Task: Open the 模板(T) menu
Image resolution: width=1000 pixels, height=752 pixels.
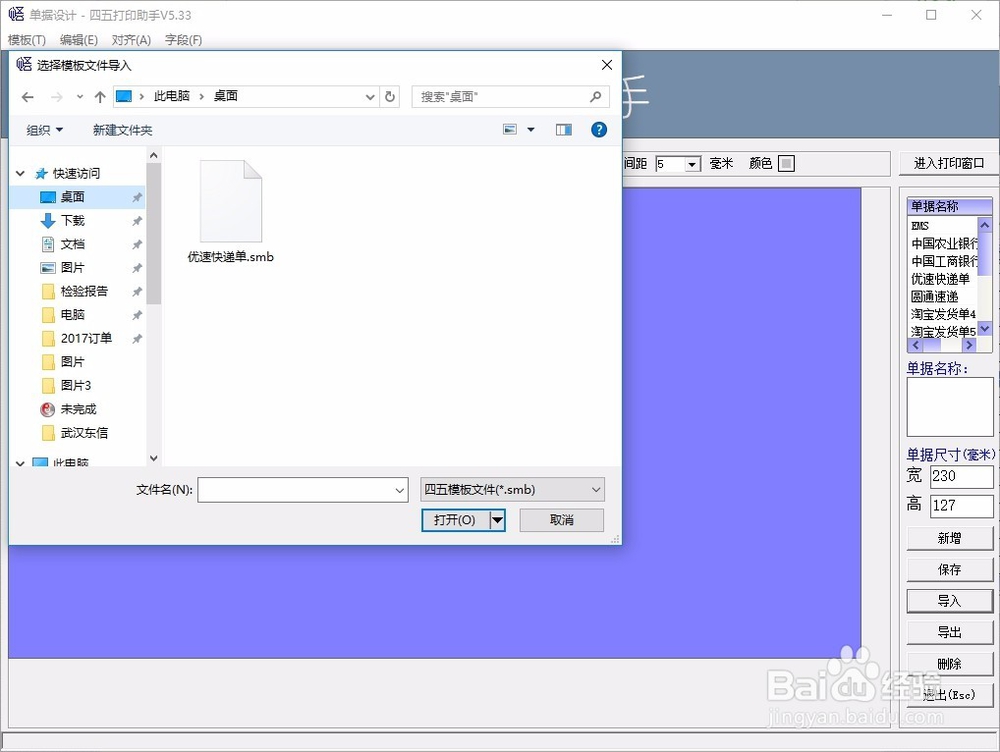Action: 27,40
